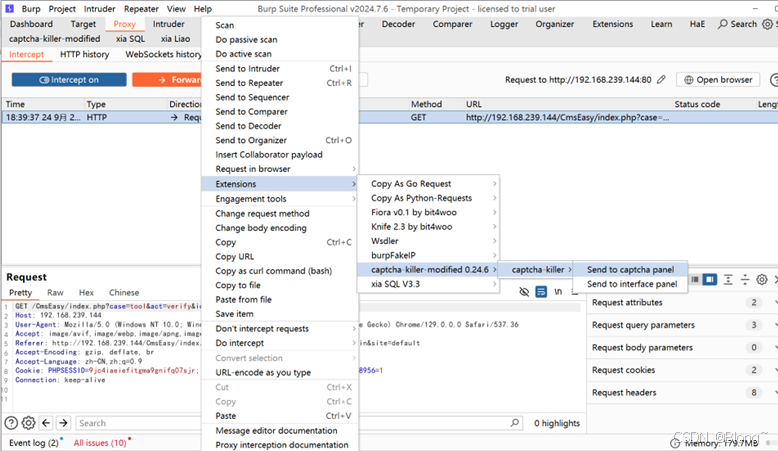Switch to Raw request view tab
Image resolution: width=778 pixels, height=451 pixels.
55,293
